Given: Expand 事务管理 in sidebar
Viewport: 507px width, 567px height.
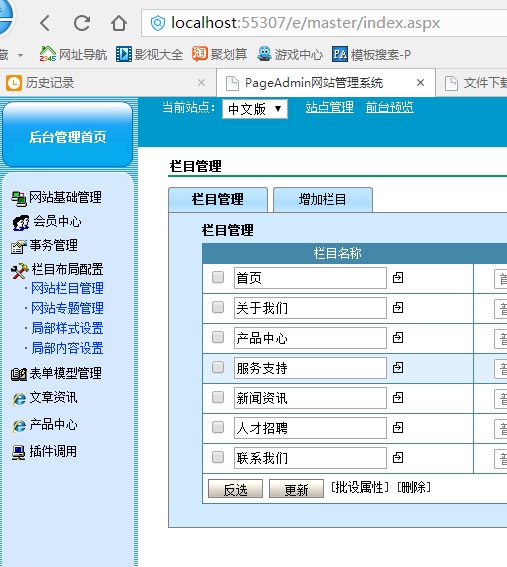Looking at the screenshot, I should [x=44, y=246].
